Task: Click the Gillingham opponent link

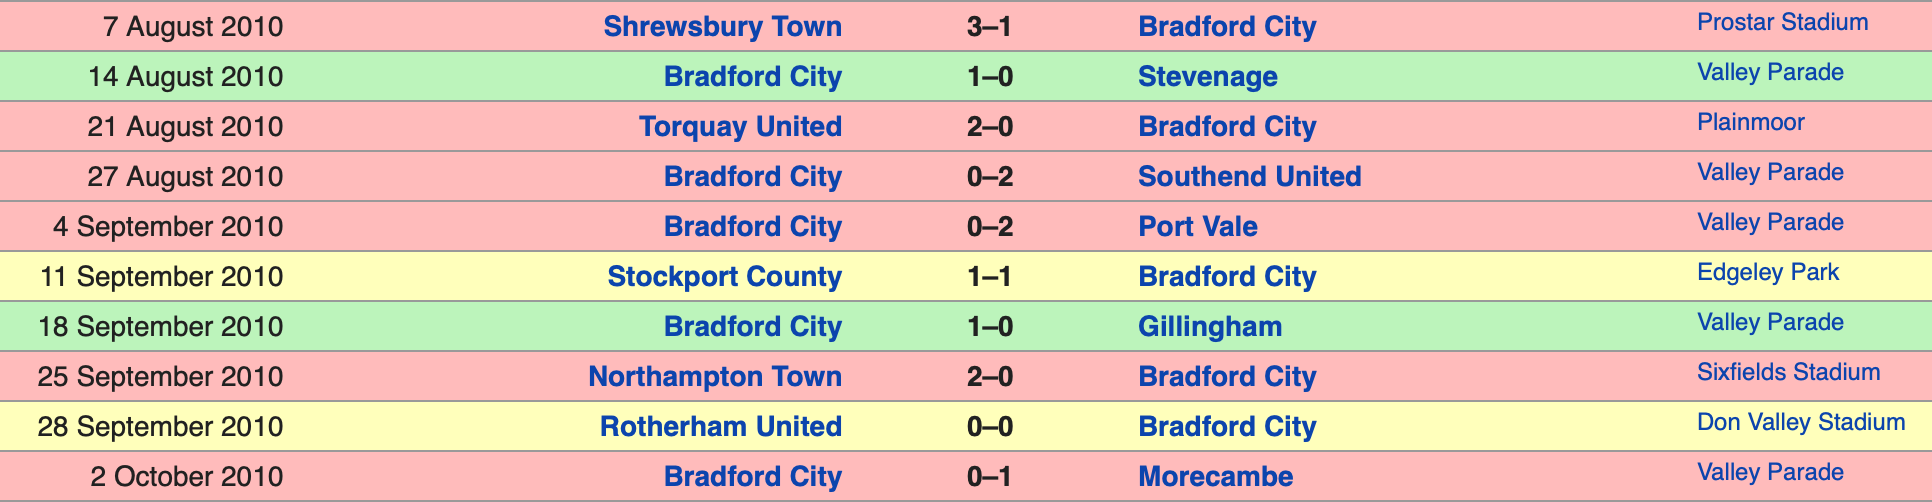Action: pyautogui.click(x=1209, y=327)
